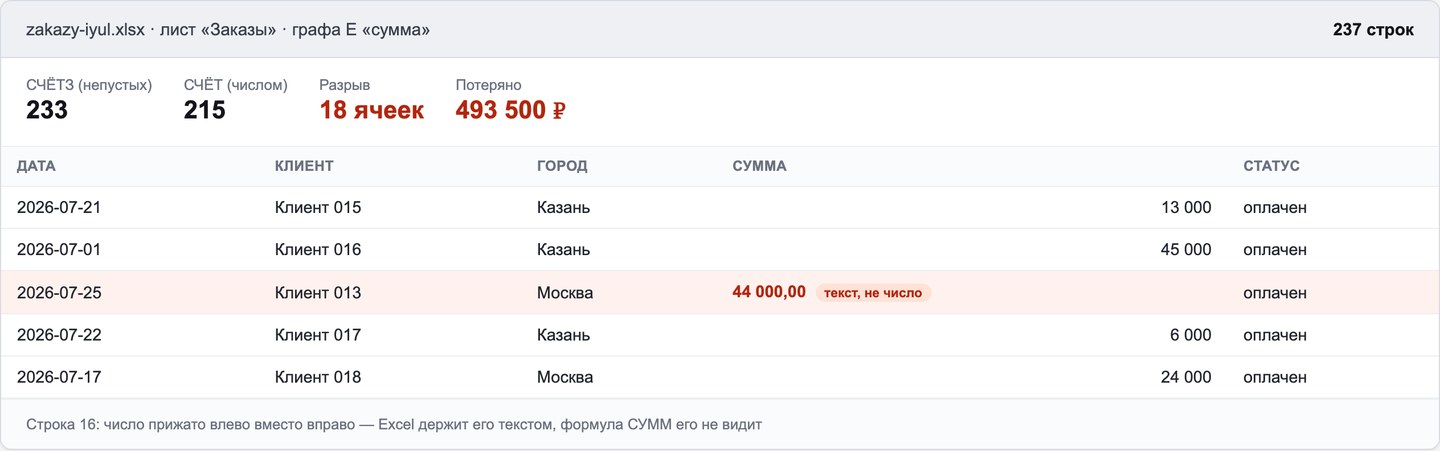Click the red 44 000,00 text value
The width and height of the screenshot is (1440, 451).
[769, 292]
